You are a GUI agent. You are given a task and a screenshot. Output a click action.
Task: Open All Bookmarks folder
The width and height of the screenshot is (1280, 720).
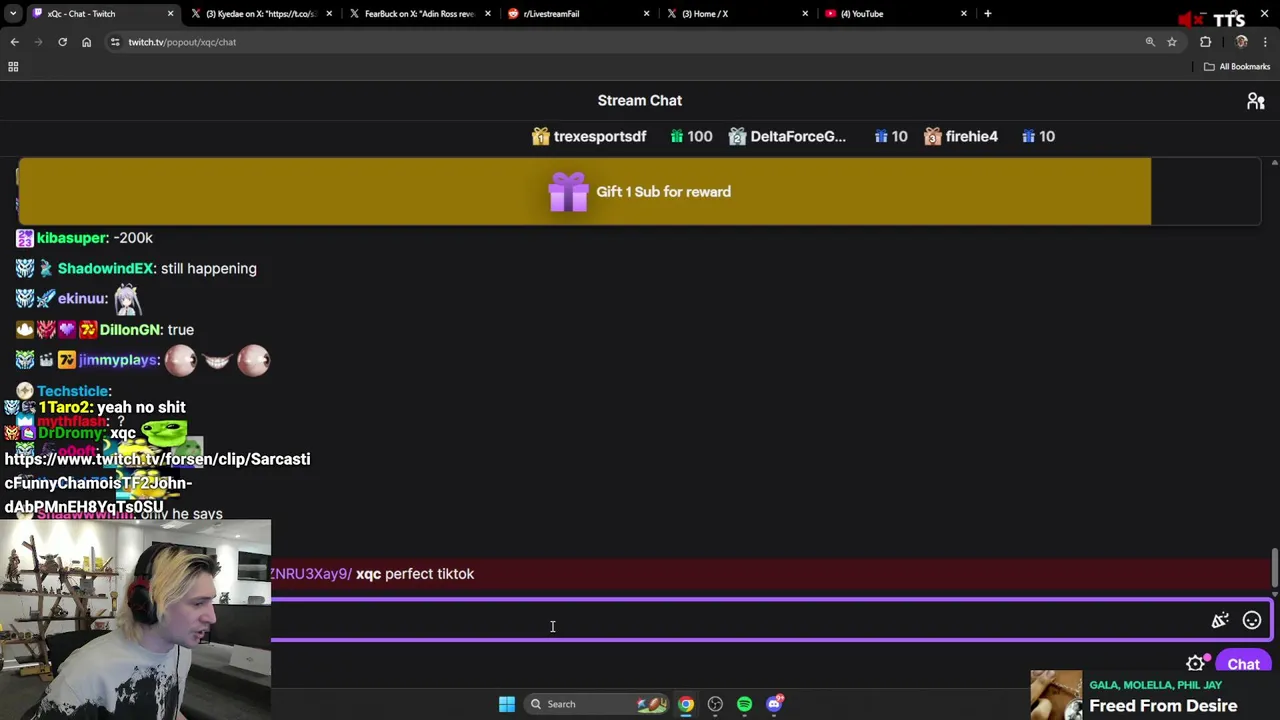point(1237,67)
